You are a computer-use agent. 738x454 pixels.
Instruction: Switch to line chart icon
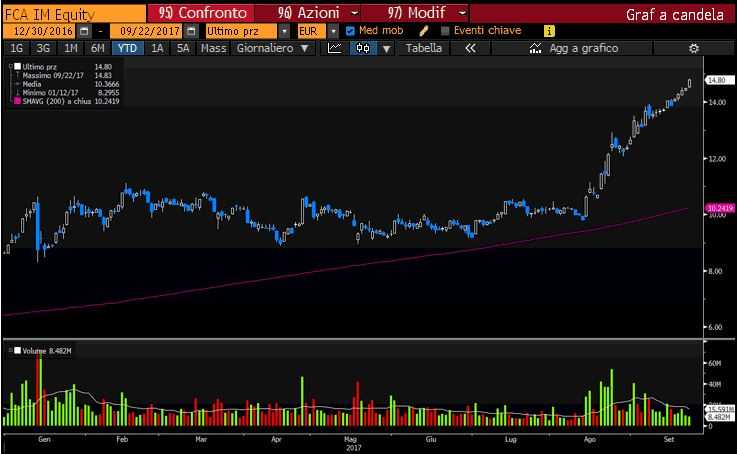coord(335,48)
